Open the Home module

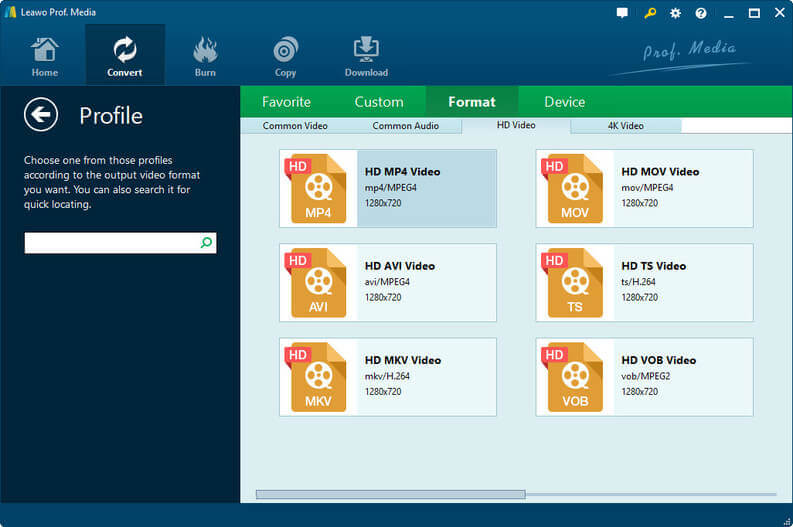click(45, 57)
